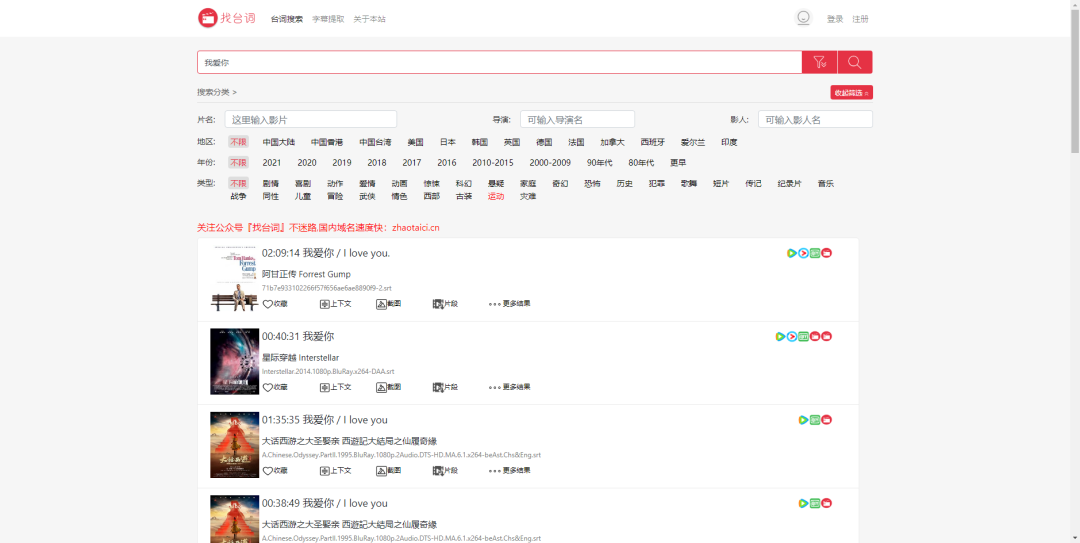Open 上下文 context for Forrest Gump result
The width and height of the screenshot is (1080, 543).
click(335, 304)
